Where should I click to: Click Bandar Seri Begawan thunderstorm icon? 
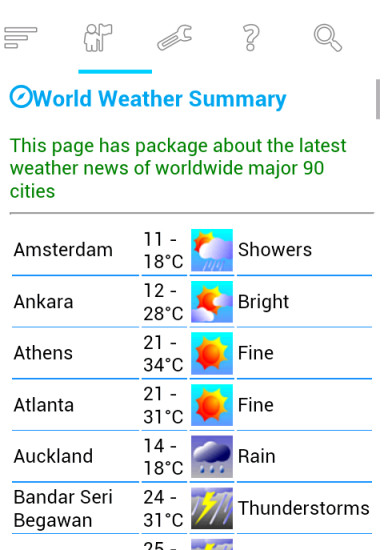pos(212,508)
